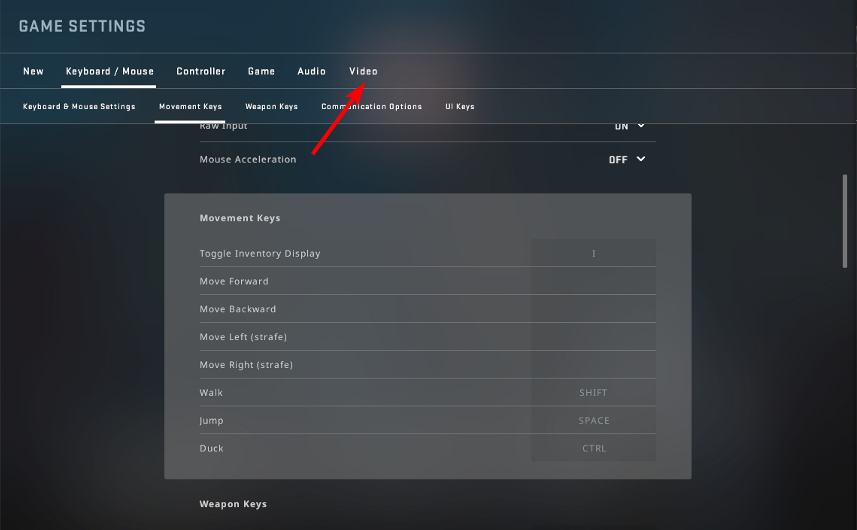
Task: Open the Video settings tab
Action: click(363, 71)
